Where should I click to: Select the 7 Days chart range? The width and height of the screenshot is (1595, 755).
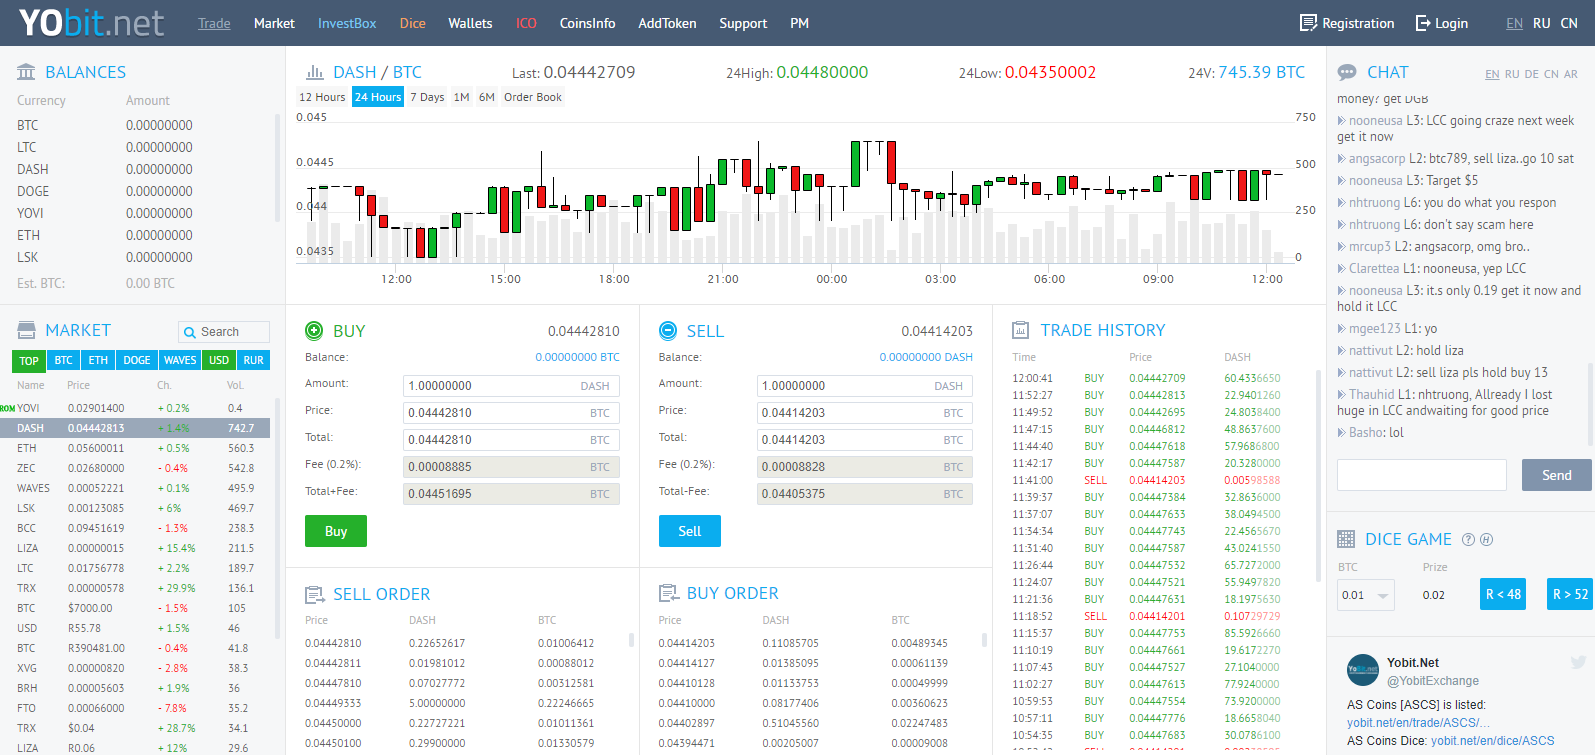pos(427,97)
